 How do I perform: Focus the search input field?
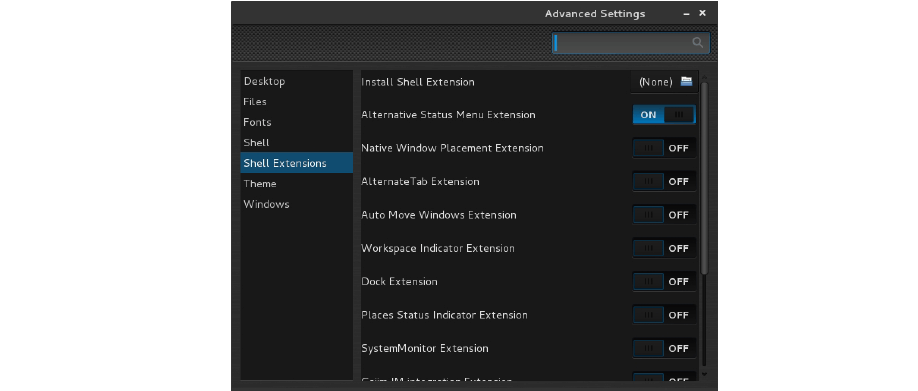[x=631, y=43]
